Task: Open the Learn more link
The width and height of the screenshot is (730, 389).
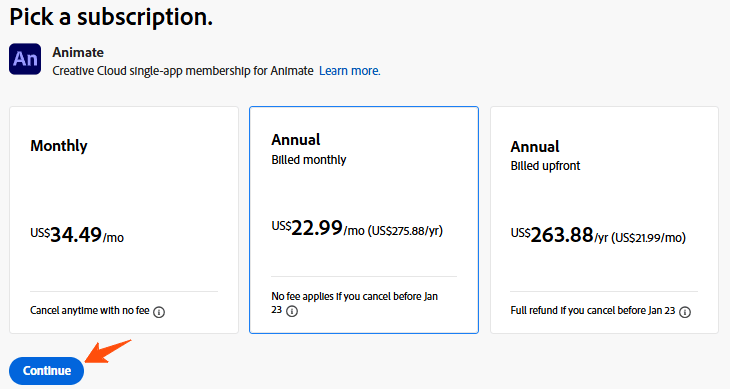Action: tap(350, 71)
